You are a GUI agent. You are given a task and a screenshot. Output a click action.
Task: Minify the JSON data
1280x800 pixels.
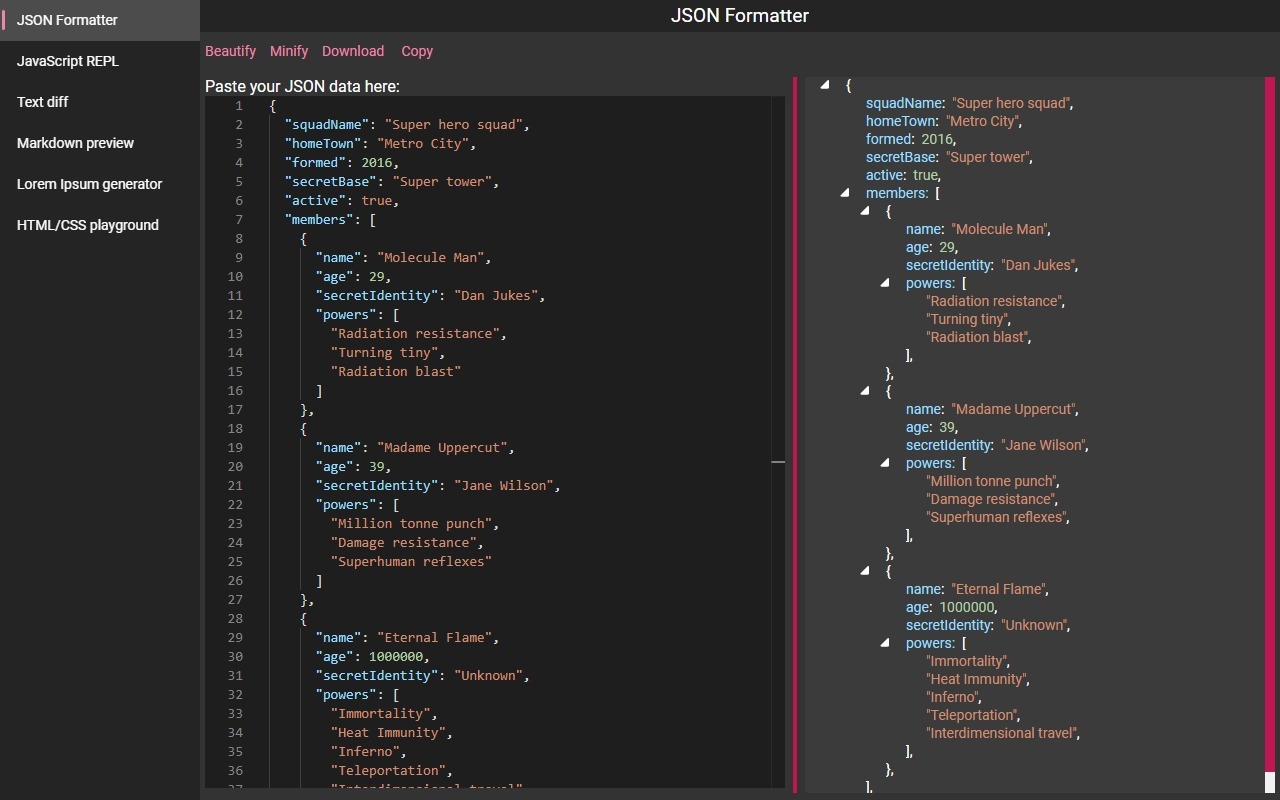289,51
